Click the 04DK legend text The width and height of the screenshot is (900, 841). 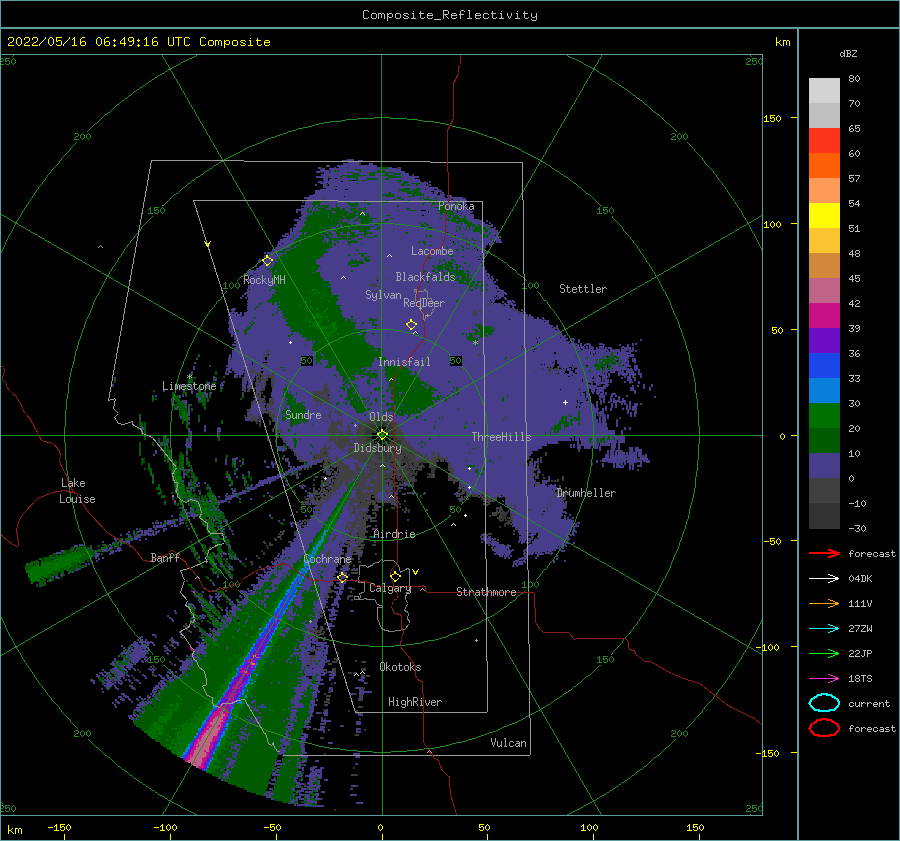(860, 579)
